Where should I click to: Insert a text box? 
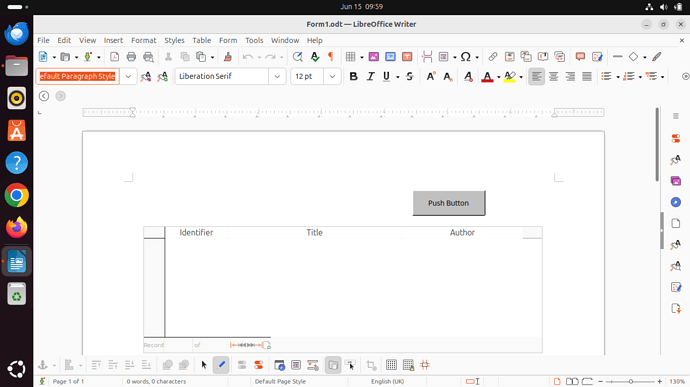click(407, 57)
